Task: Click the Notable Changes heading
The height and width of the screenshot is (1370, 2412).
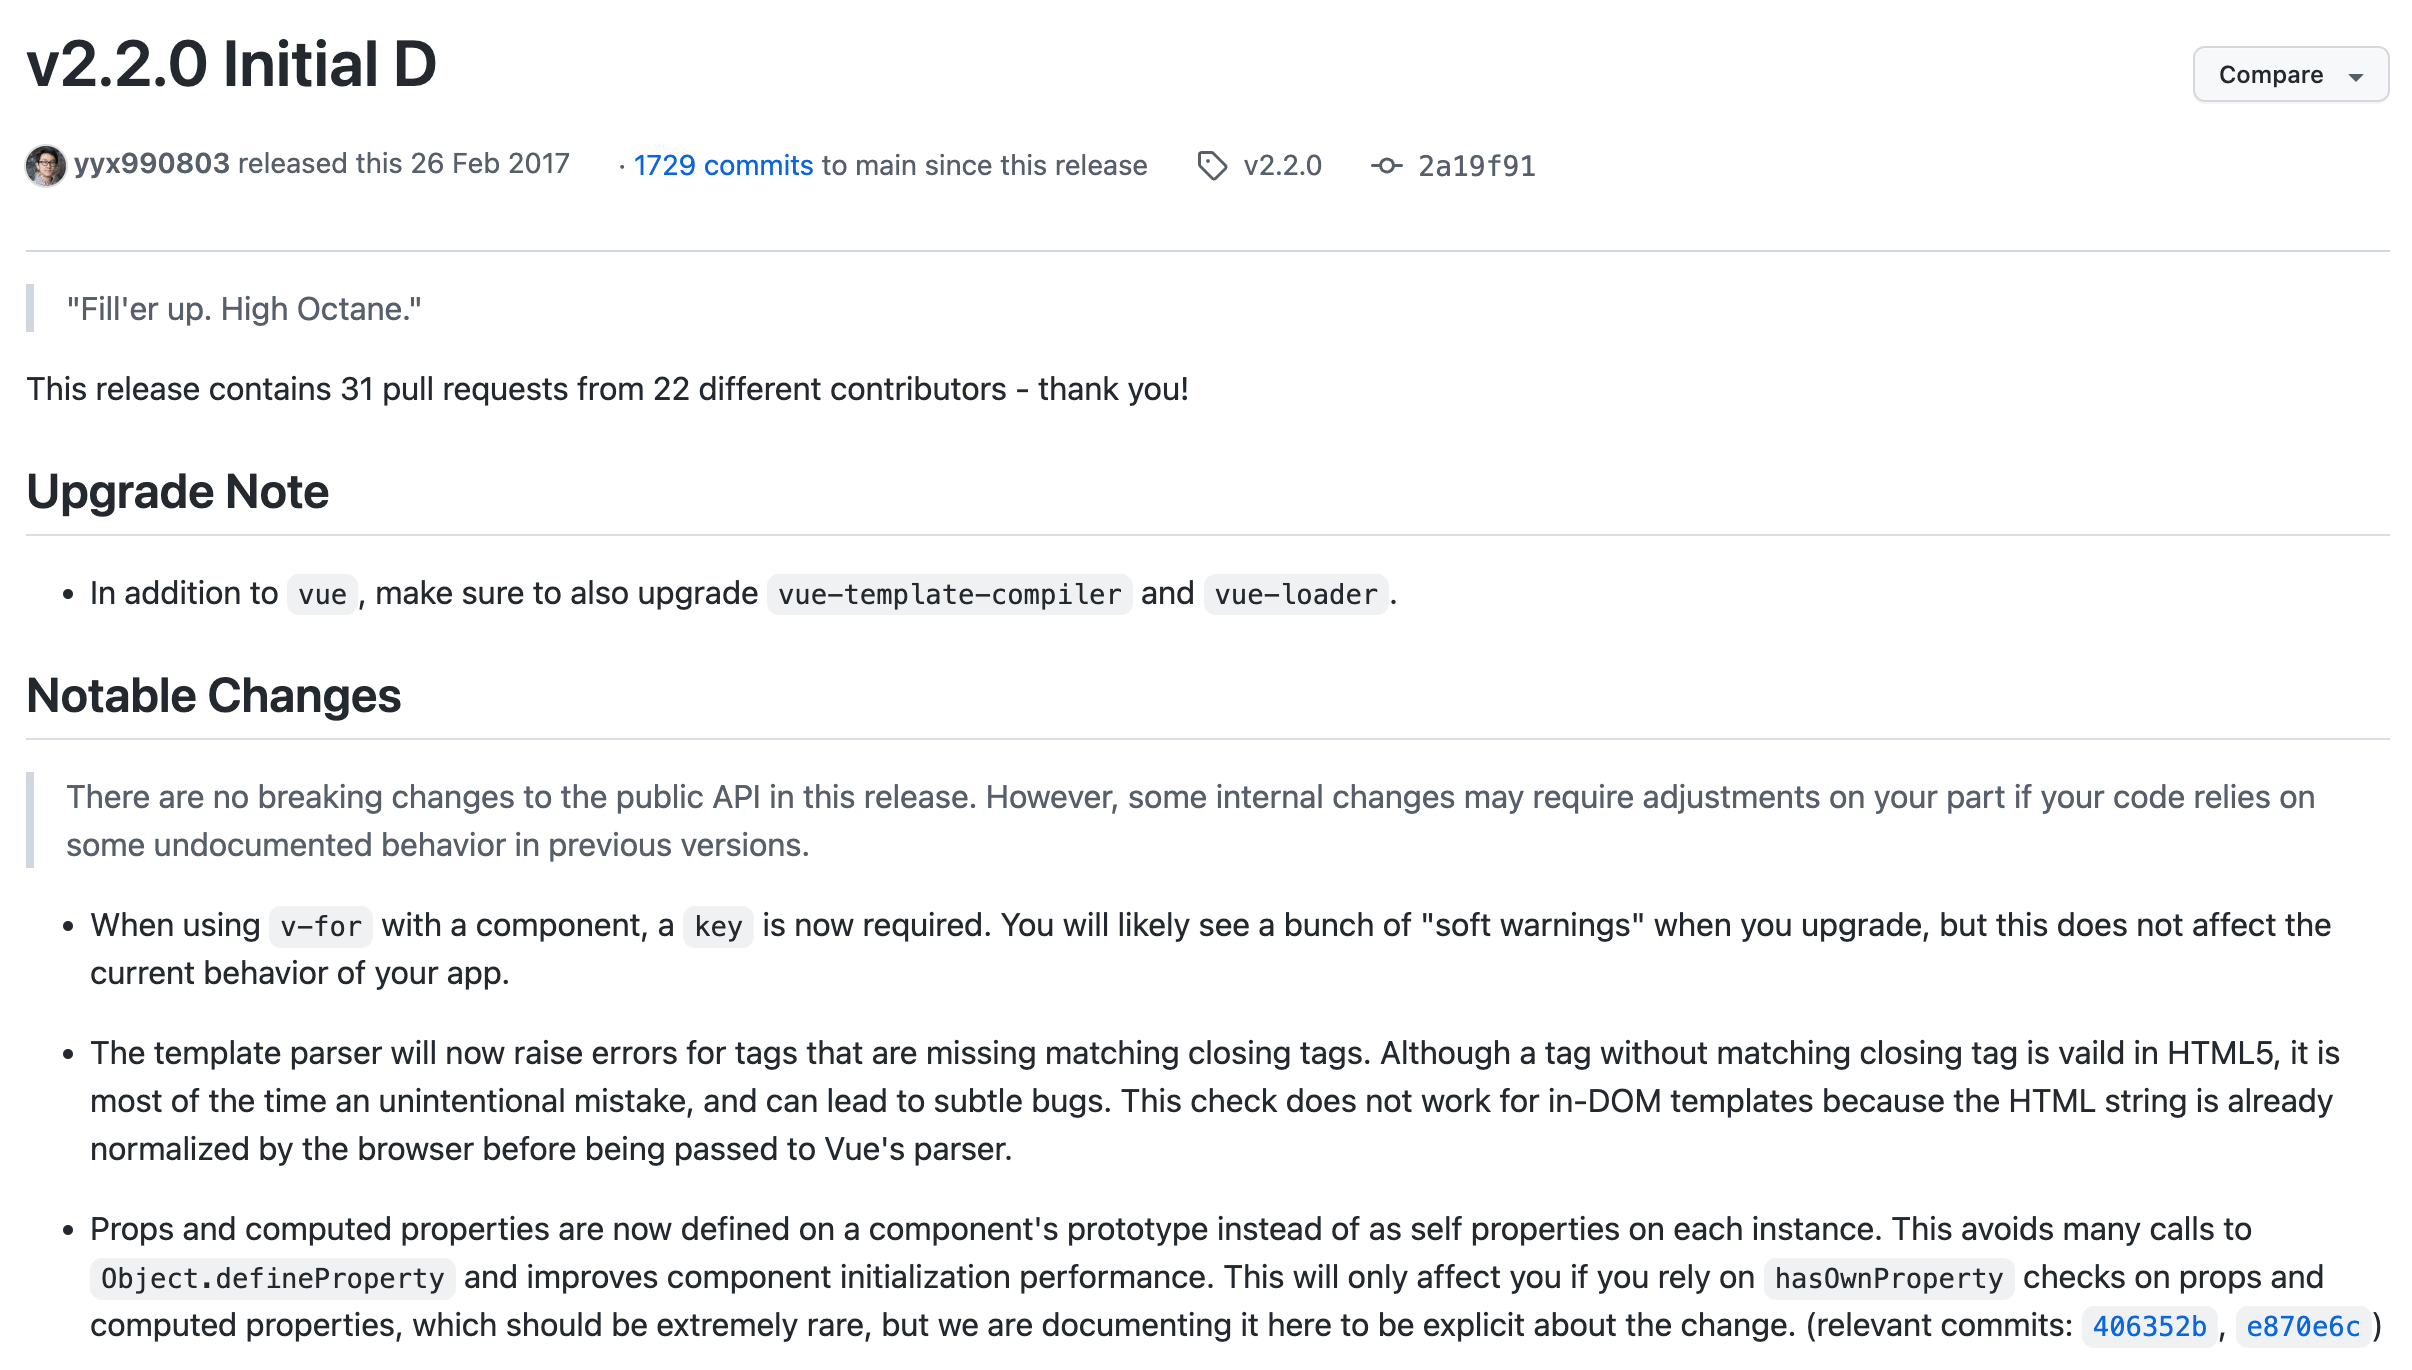Action: click(x=214, y=696)
